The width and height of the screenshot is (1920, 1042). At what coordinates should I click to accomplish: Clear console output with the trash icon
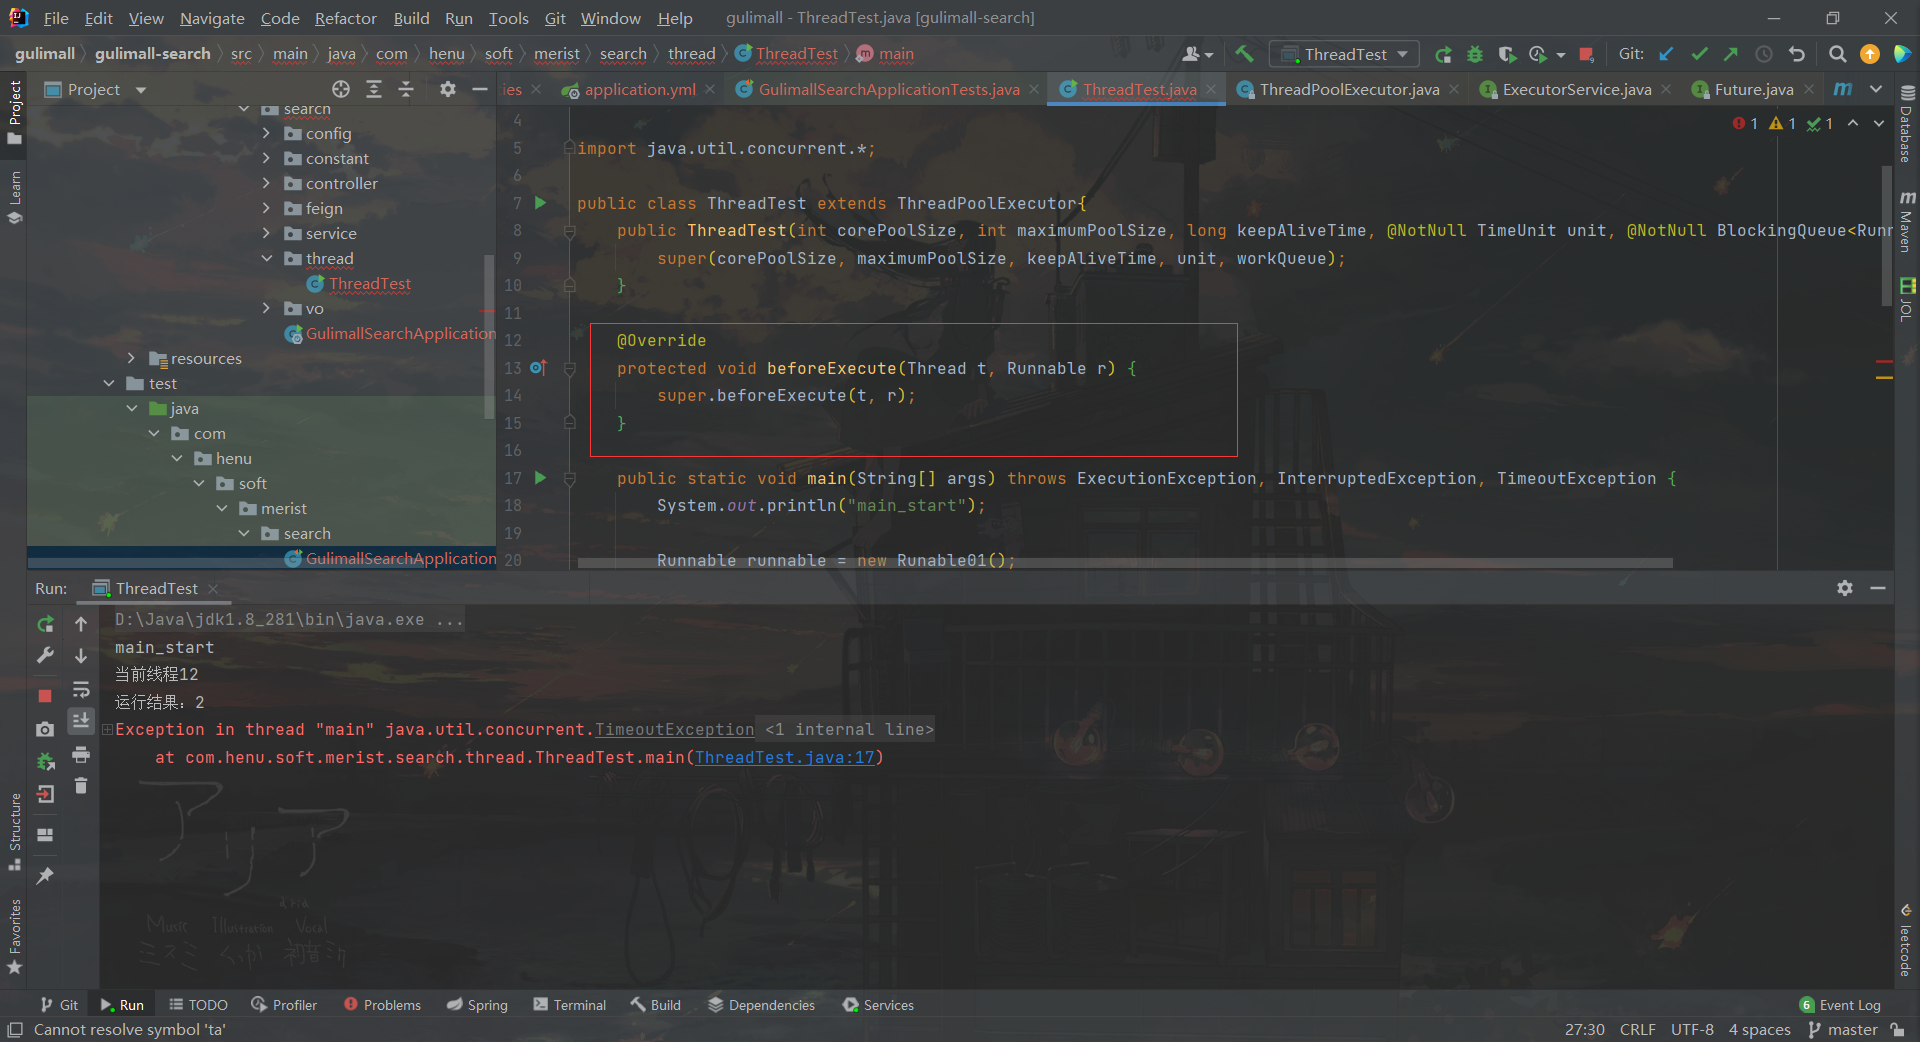click(x=81, y=786)
